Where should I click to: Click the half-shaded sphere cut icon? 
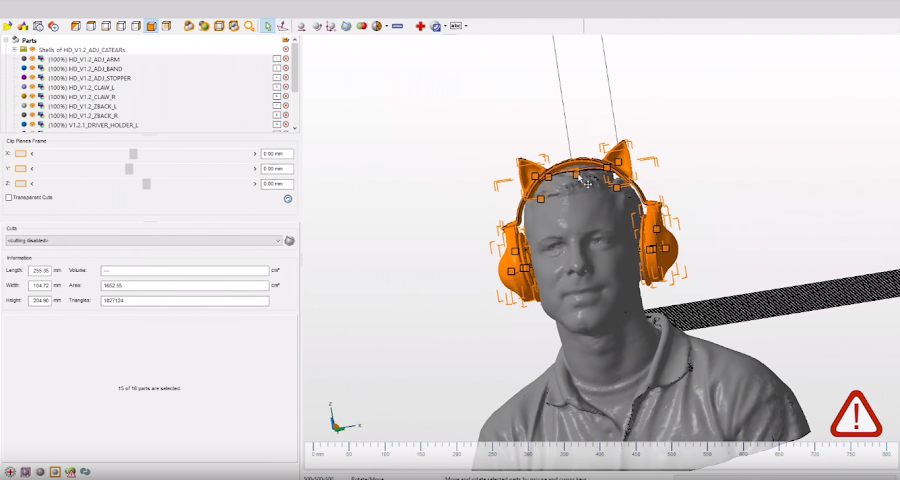[377, 26]
